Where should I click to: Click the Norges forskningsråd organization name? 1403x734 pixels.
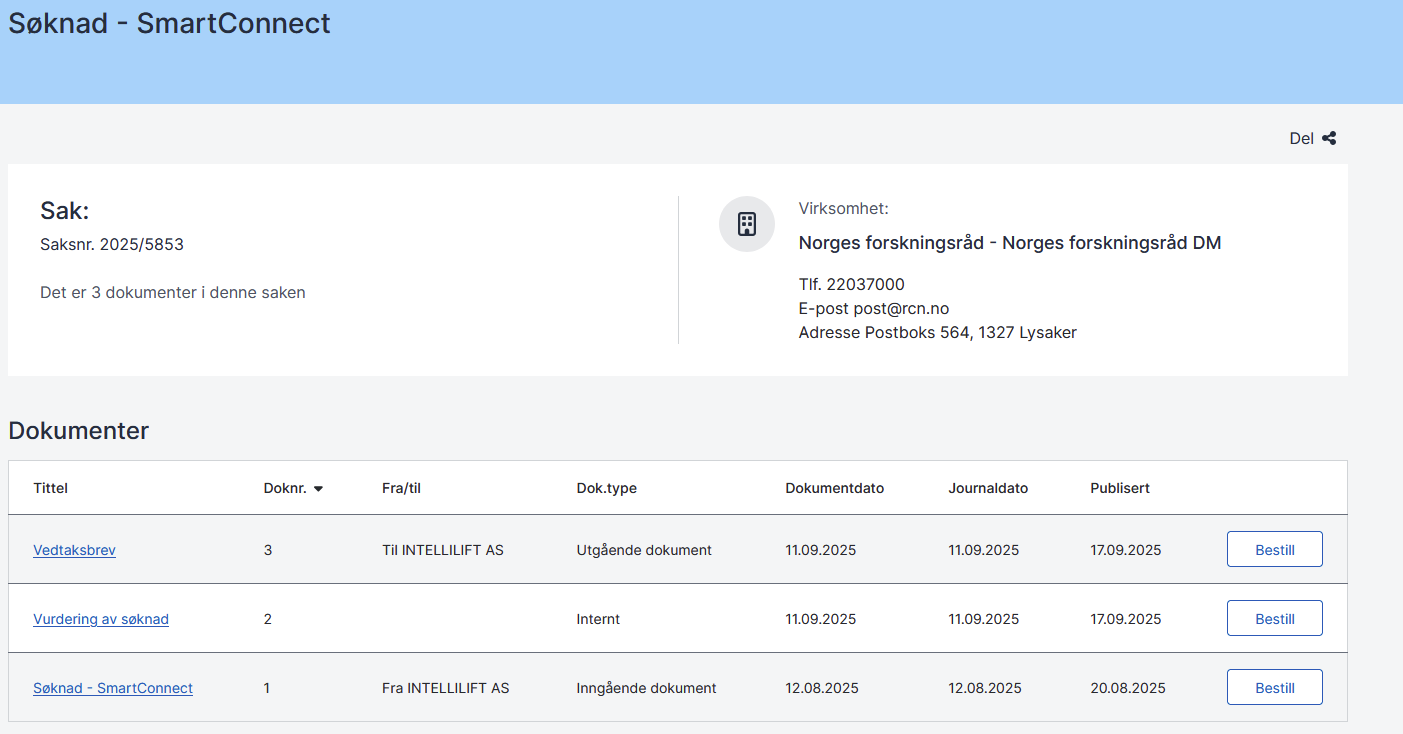[1009, 243]
